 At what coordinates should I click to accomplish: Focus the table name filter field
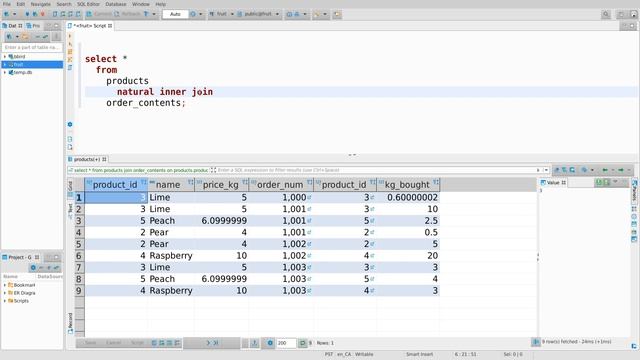pos(32,47)
